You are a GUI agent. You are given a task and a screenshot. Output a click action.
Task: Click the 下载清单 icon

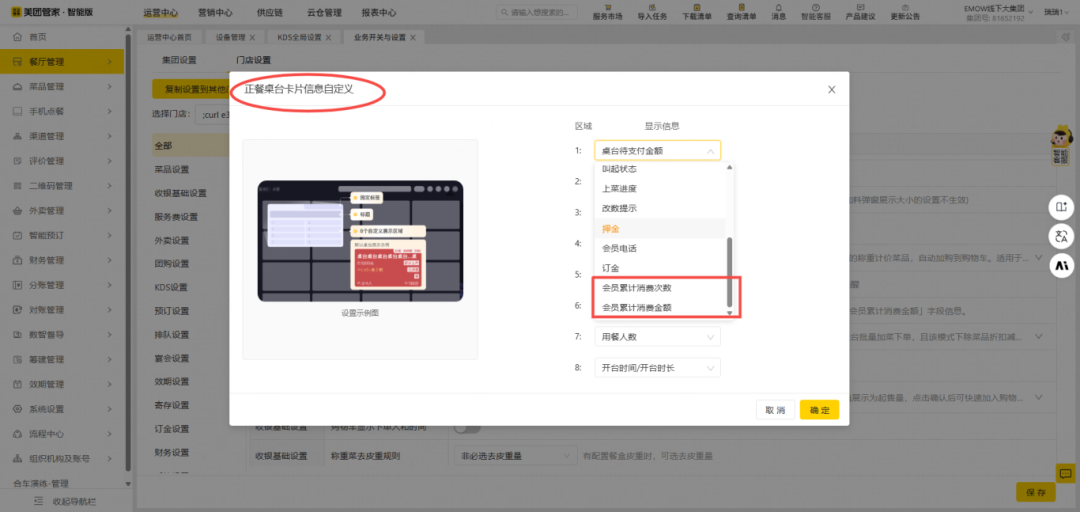click(x=696, y=9)
